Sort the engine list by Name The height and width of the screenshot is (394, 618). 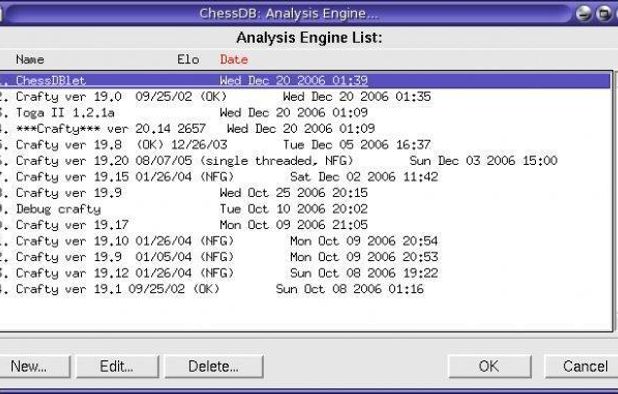30,59
